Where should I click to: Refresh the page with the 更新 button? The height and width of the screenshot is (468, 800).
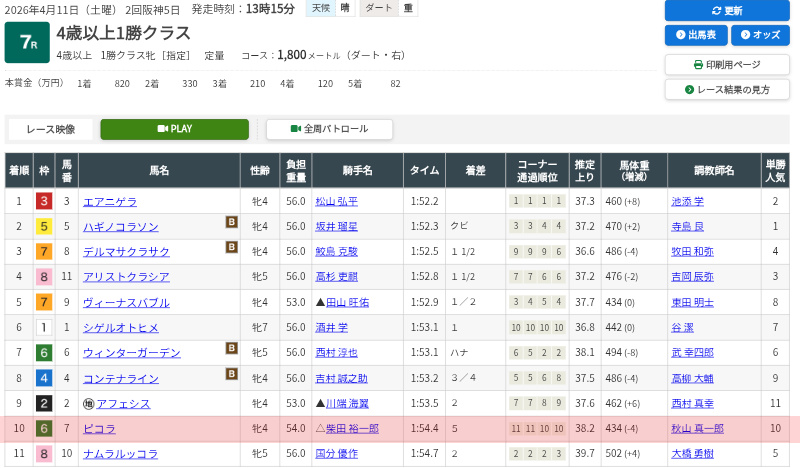[x=727, y=10]
